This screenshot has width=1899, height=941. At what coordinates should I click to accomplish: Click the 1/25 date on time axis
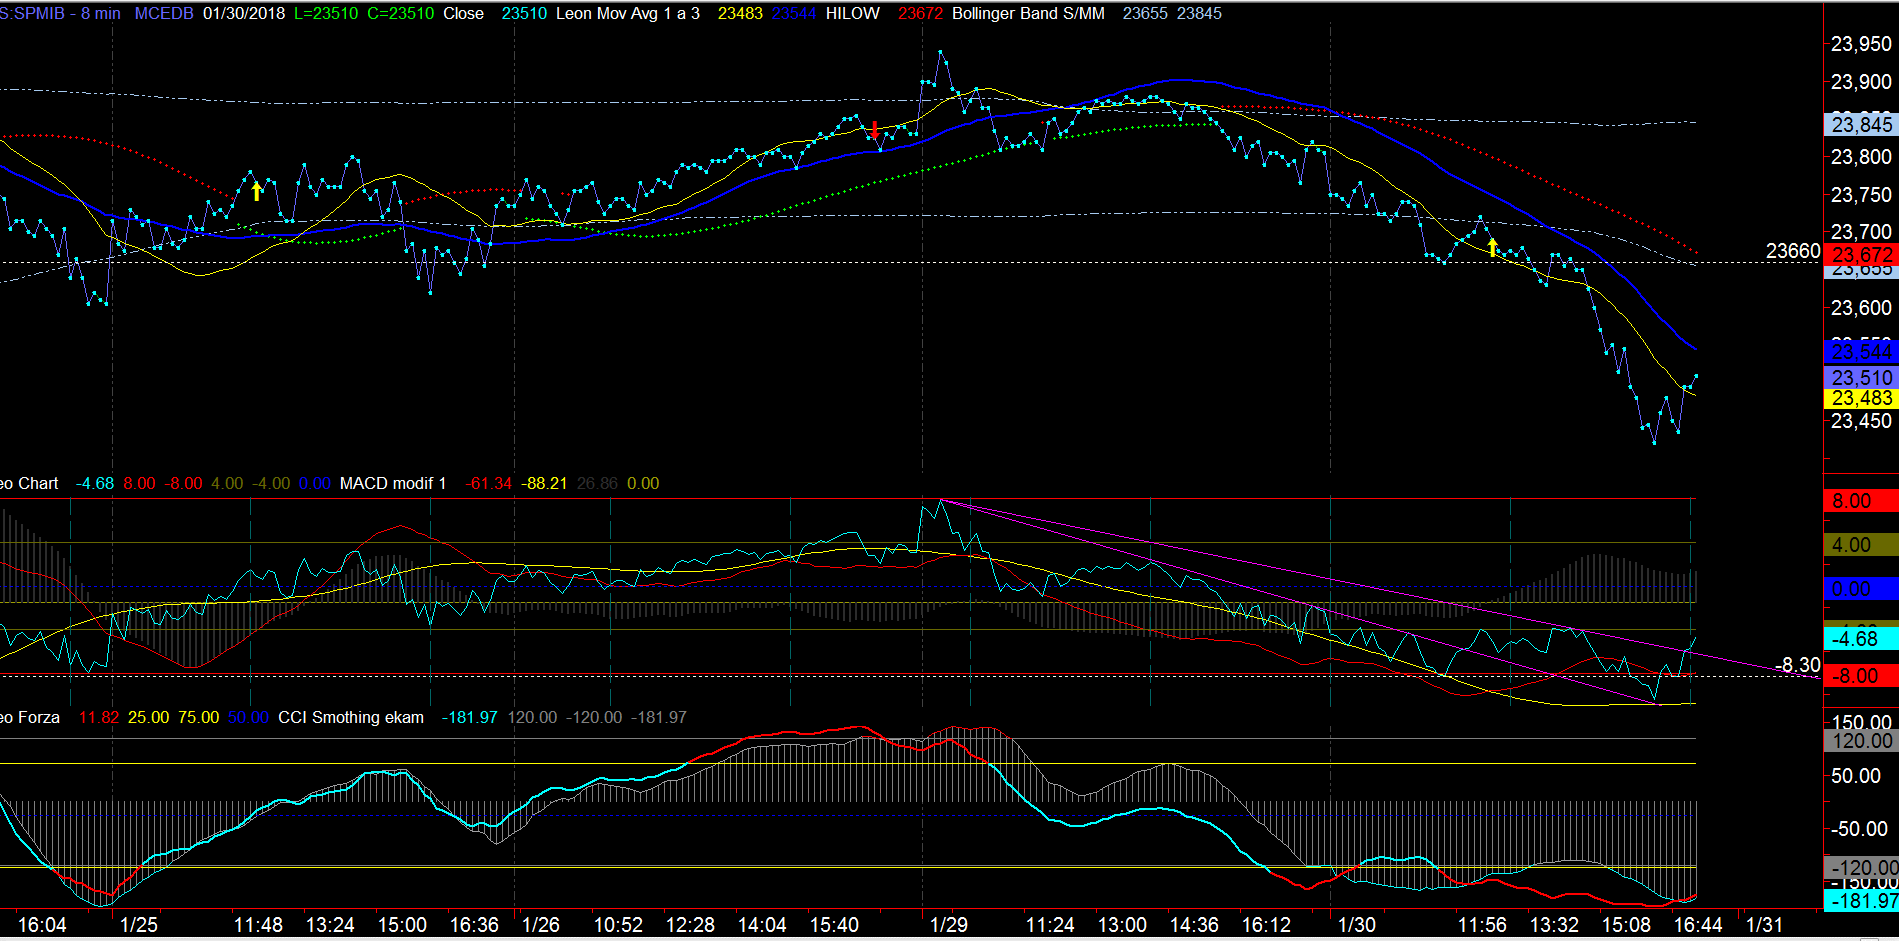click(x=138, y=925)
